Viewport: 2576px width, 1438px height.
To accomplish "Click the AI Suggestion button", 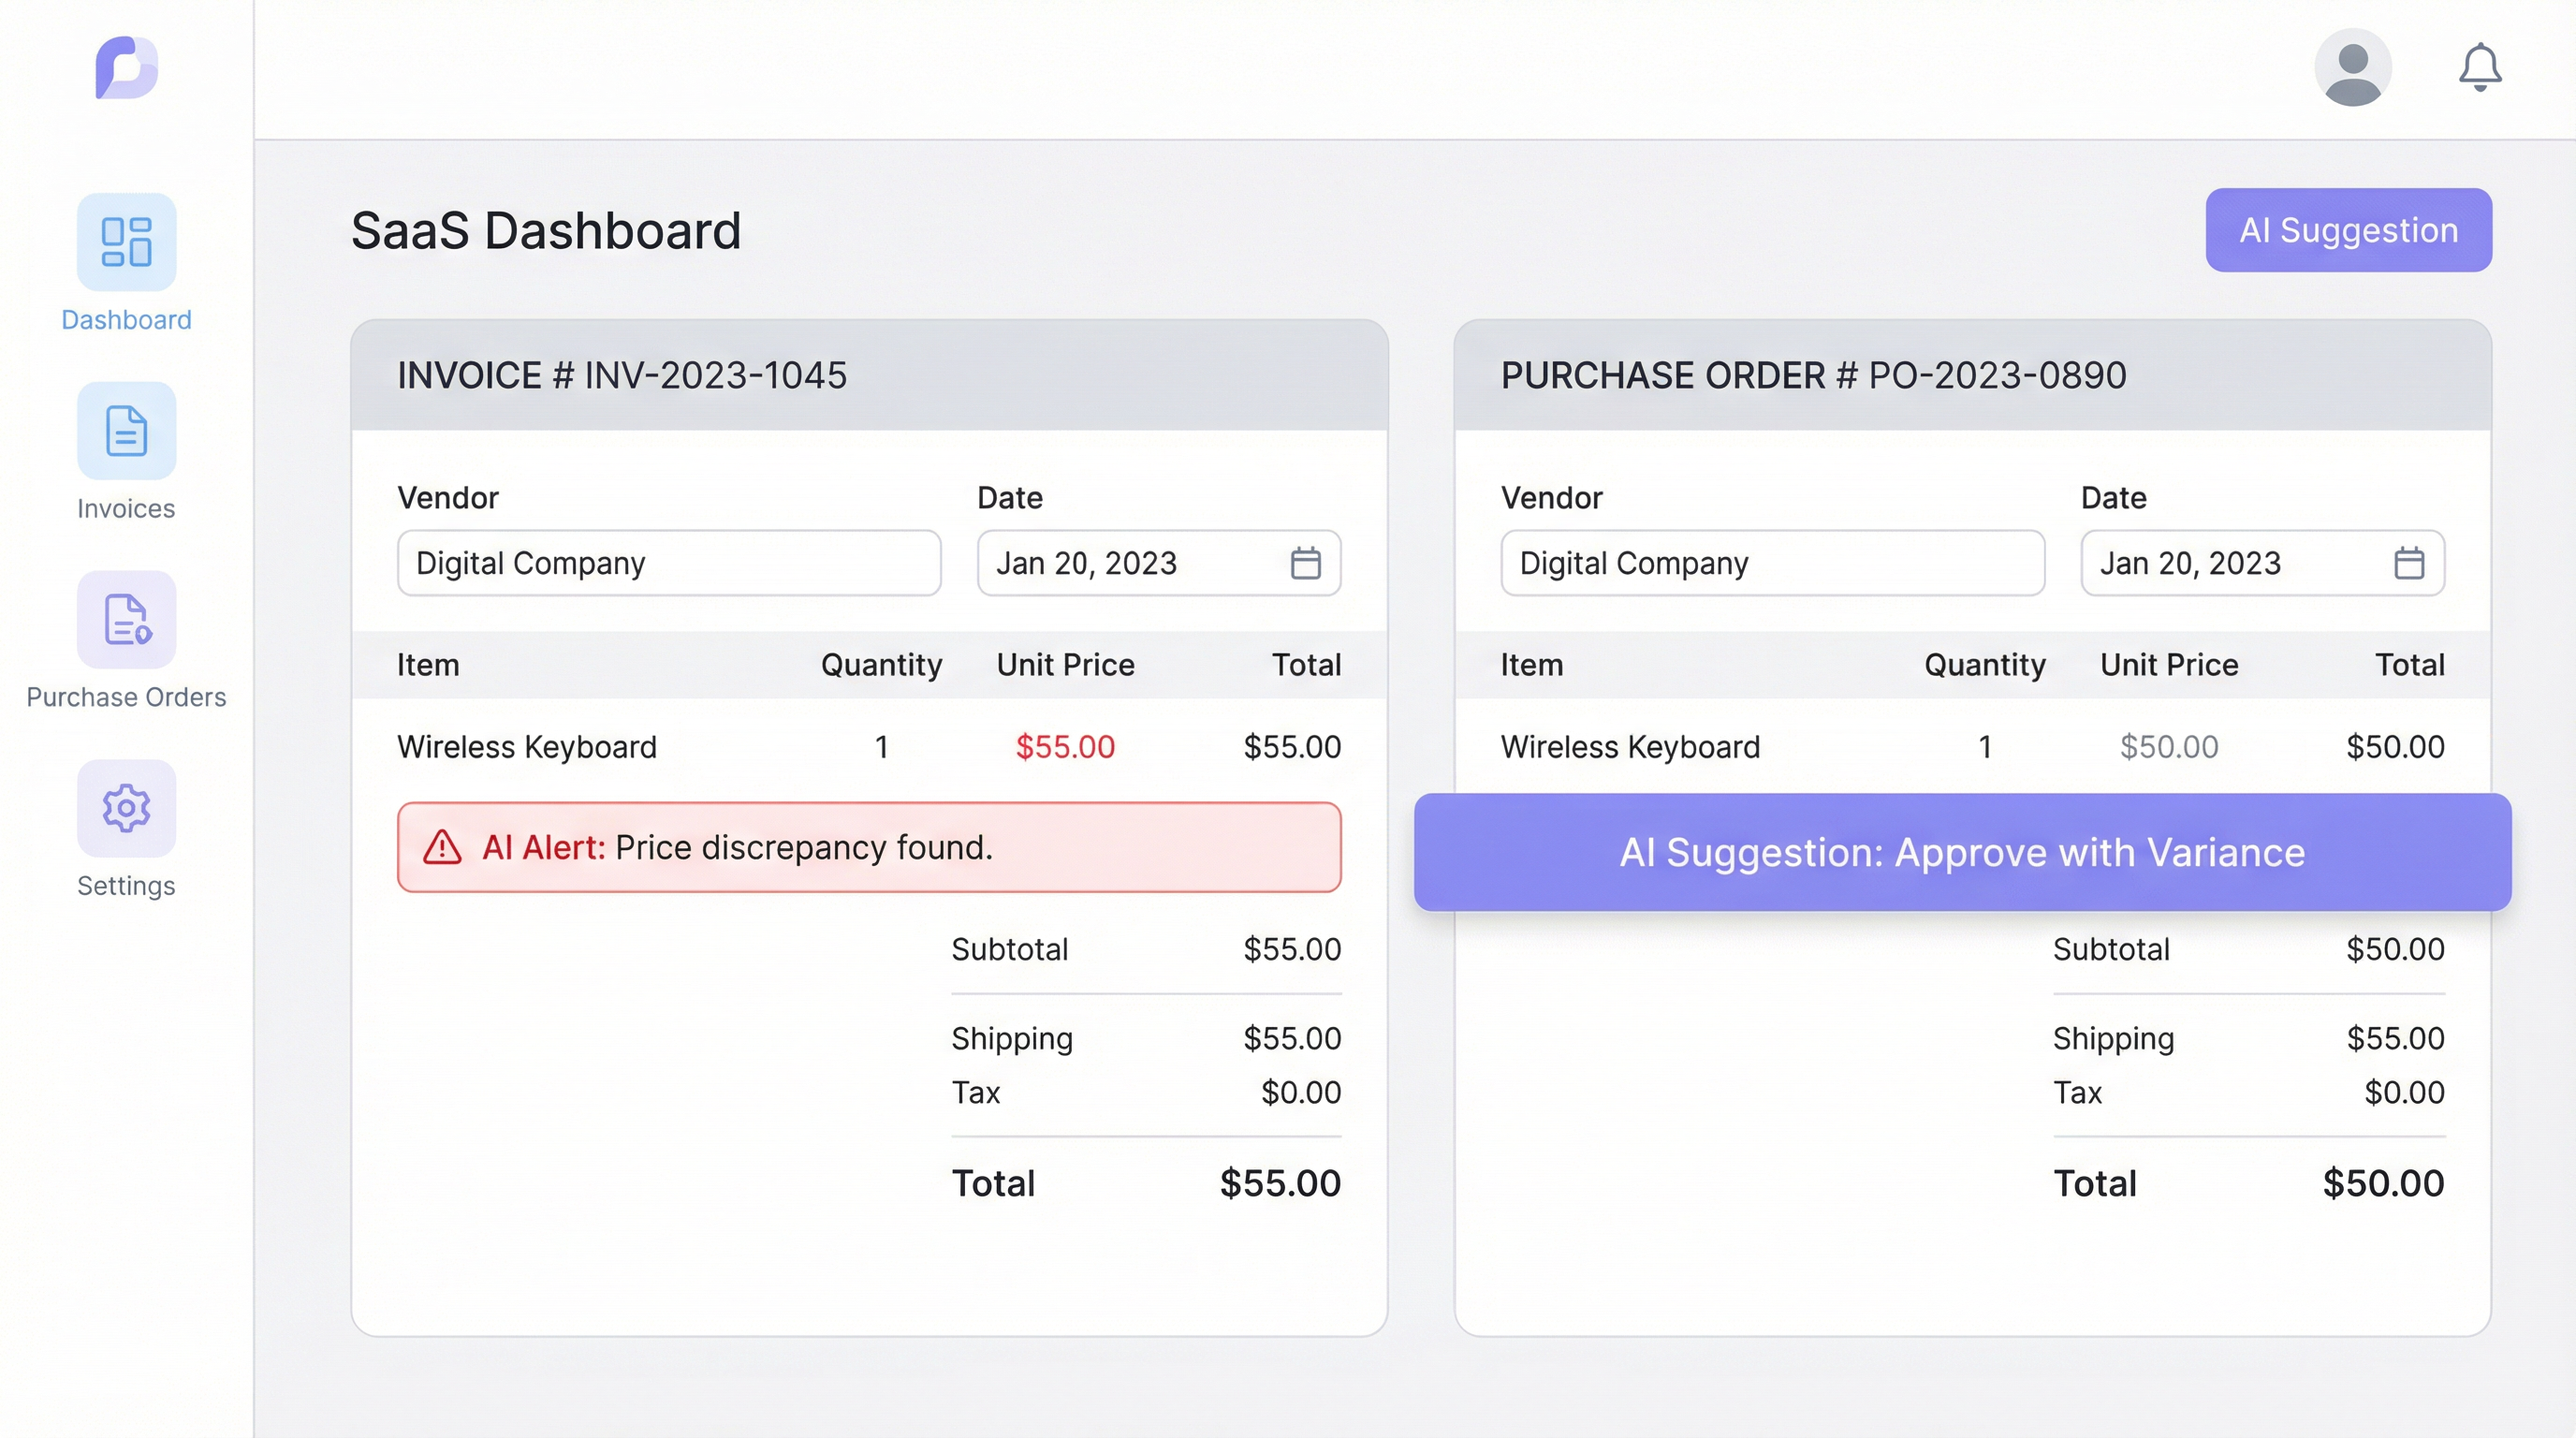I will pyautogui.click(x=2348, y=229).
